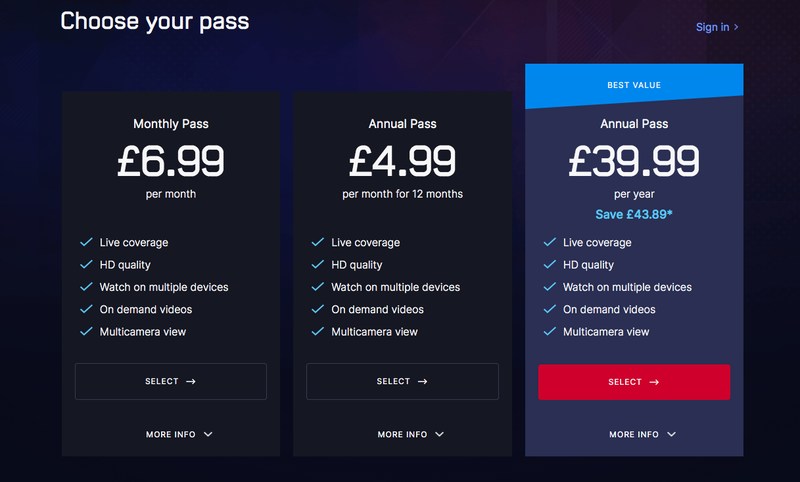
Task: Click the arrow icon in Monthly Pass Select button
Action: coord(190,381)
